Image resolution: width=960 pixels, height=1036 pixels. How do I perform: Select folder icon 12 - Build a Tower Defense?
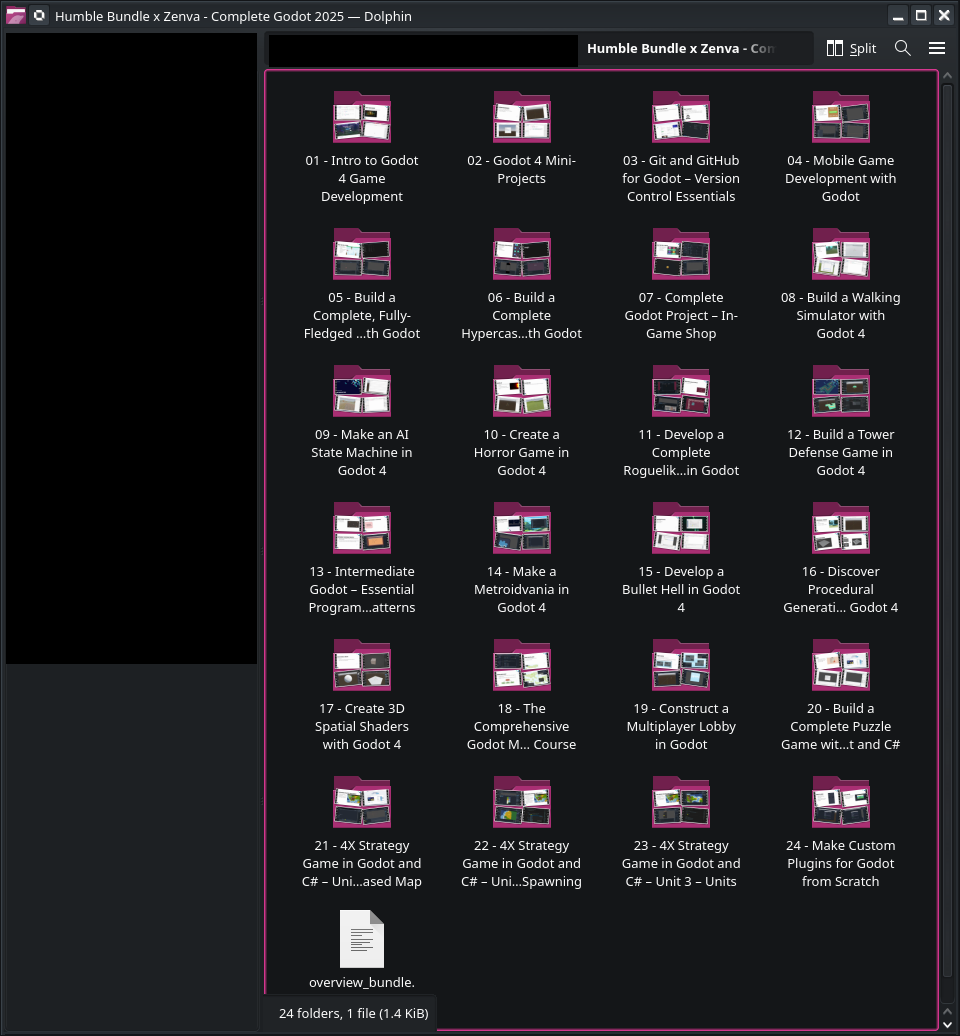pos(840,391)
